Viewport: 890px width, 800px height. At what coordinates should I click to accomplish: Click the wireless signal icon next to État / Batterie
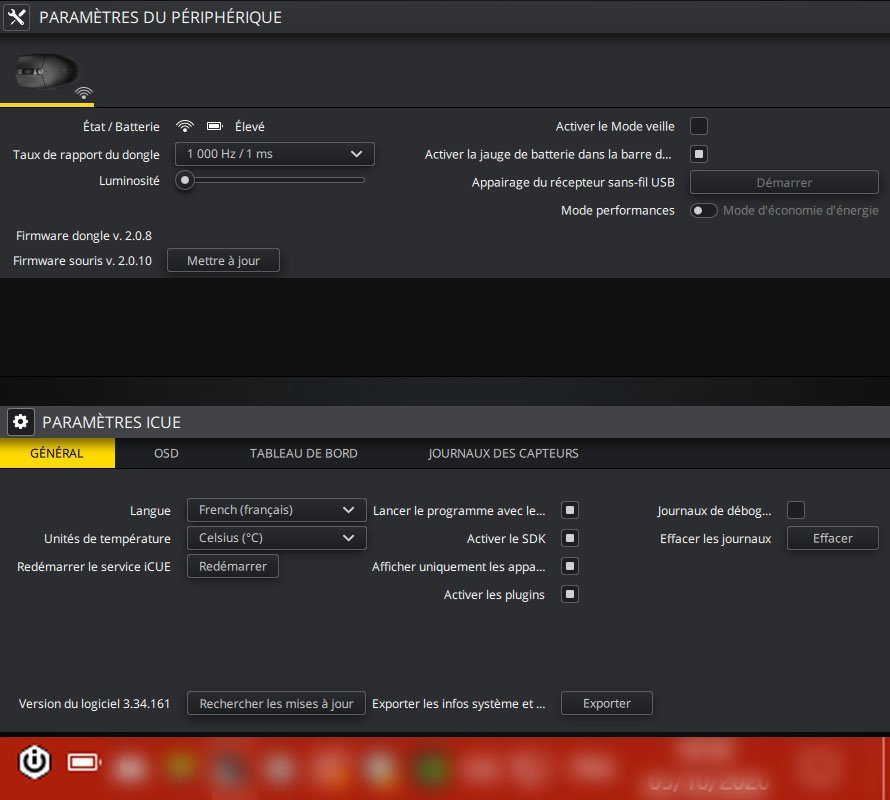(184, 127)
